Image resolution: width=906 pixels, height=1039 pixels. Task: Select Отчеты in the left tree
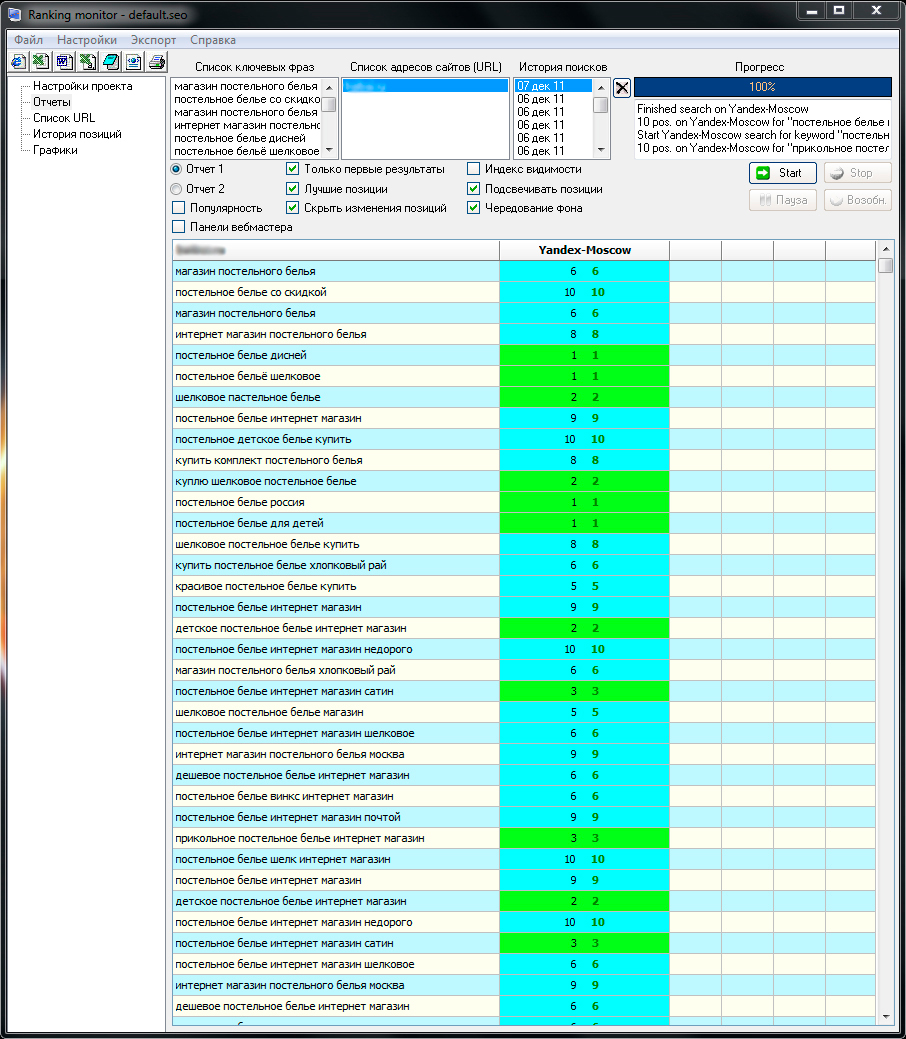click(52, 102)
